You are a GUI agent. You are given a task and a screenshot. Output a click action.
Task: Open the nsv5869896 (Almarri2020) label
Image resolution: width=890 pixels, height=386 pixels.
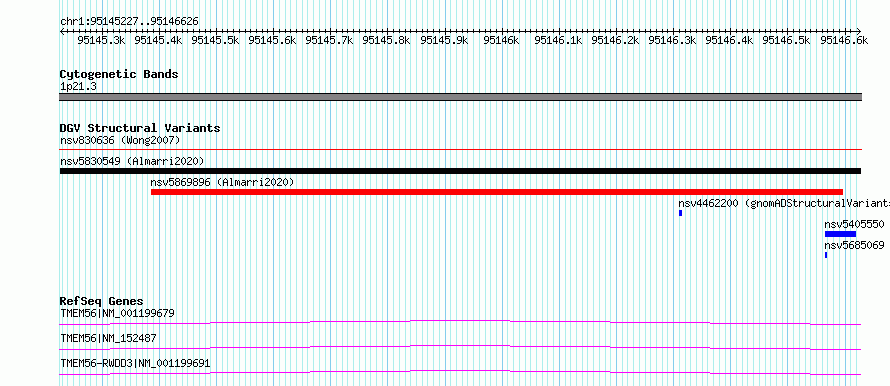tap(222, 182)
